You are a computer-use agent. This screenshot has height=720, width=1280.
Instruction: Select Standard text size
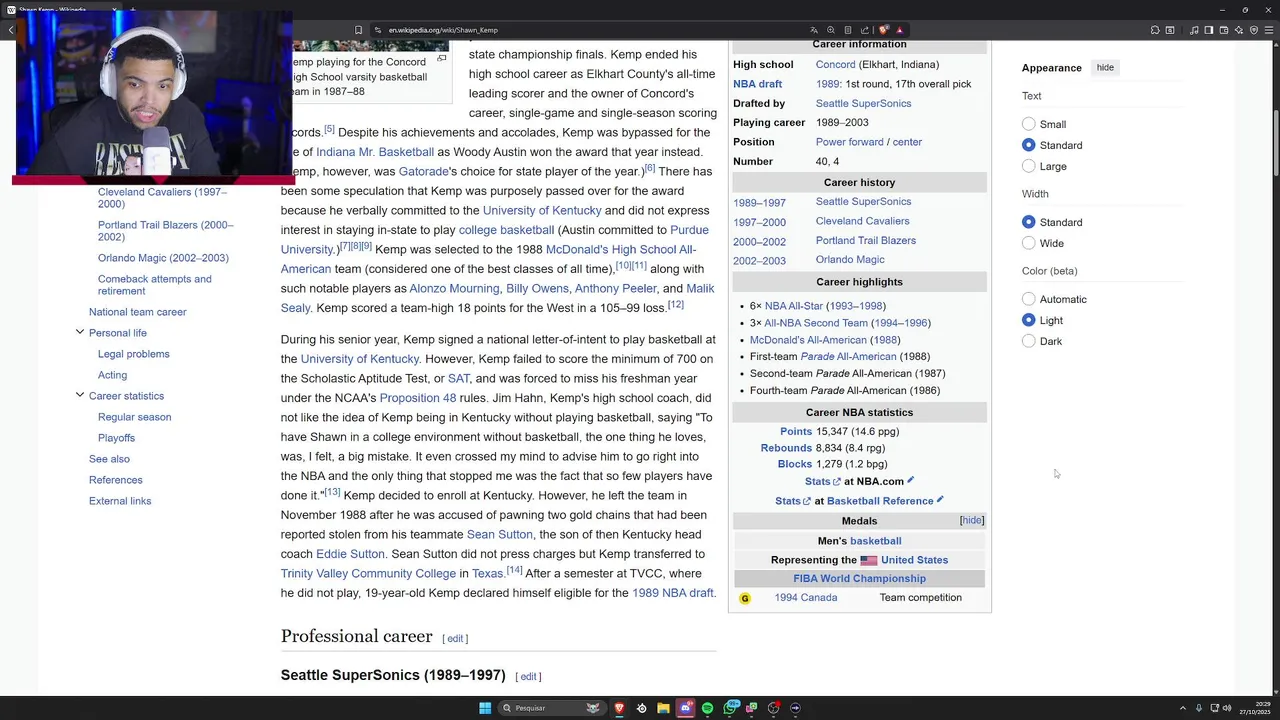pyautogui.click(x=1028, y=145)
